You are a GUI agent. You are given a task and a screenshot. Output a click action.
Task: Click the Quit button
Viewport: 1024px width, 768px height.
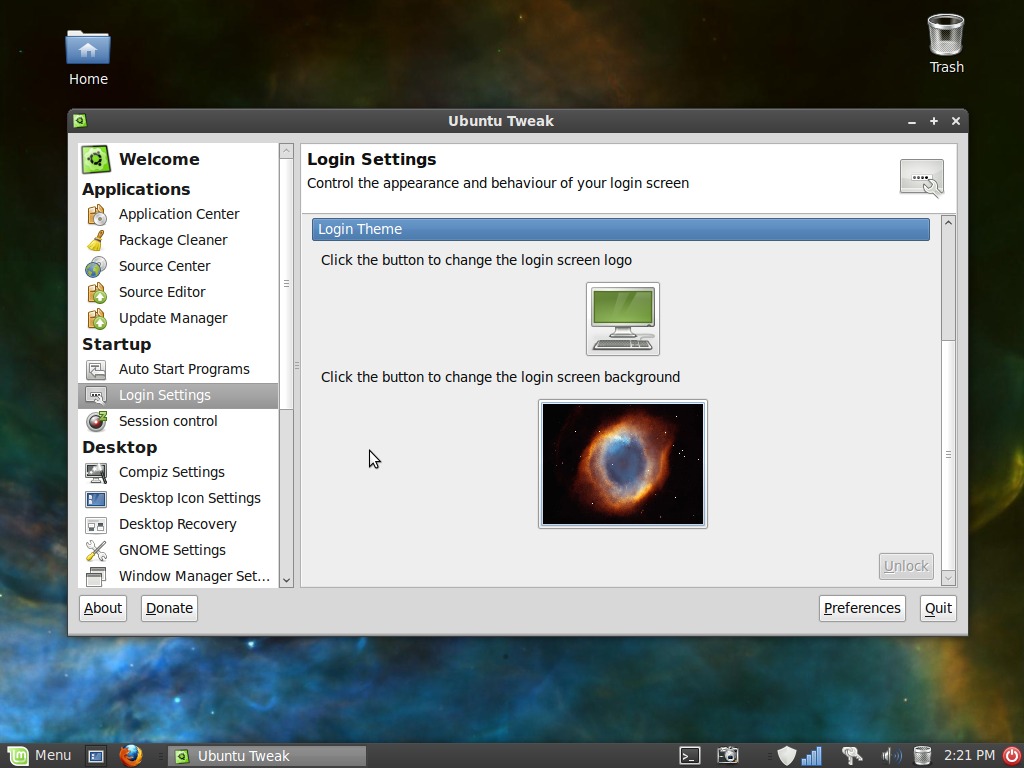point(938,609)
